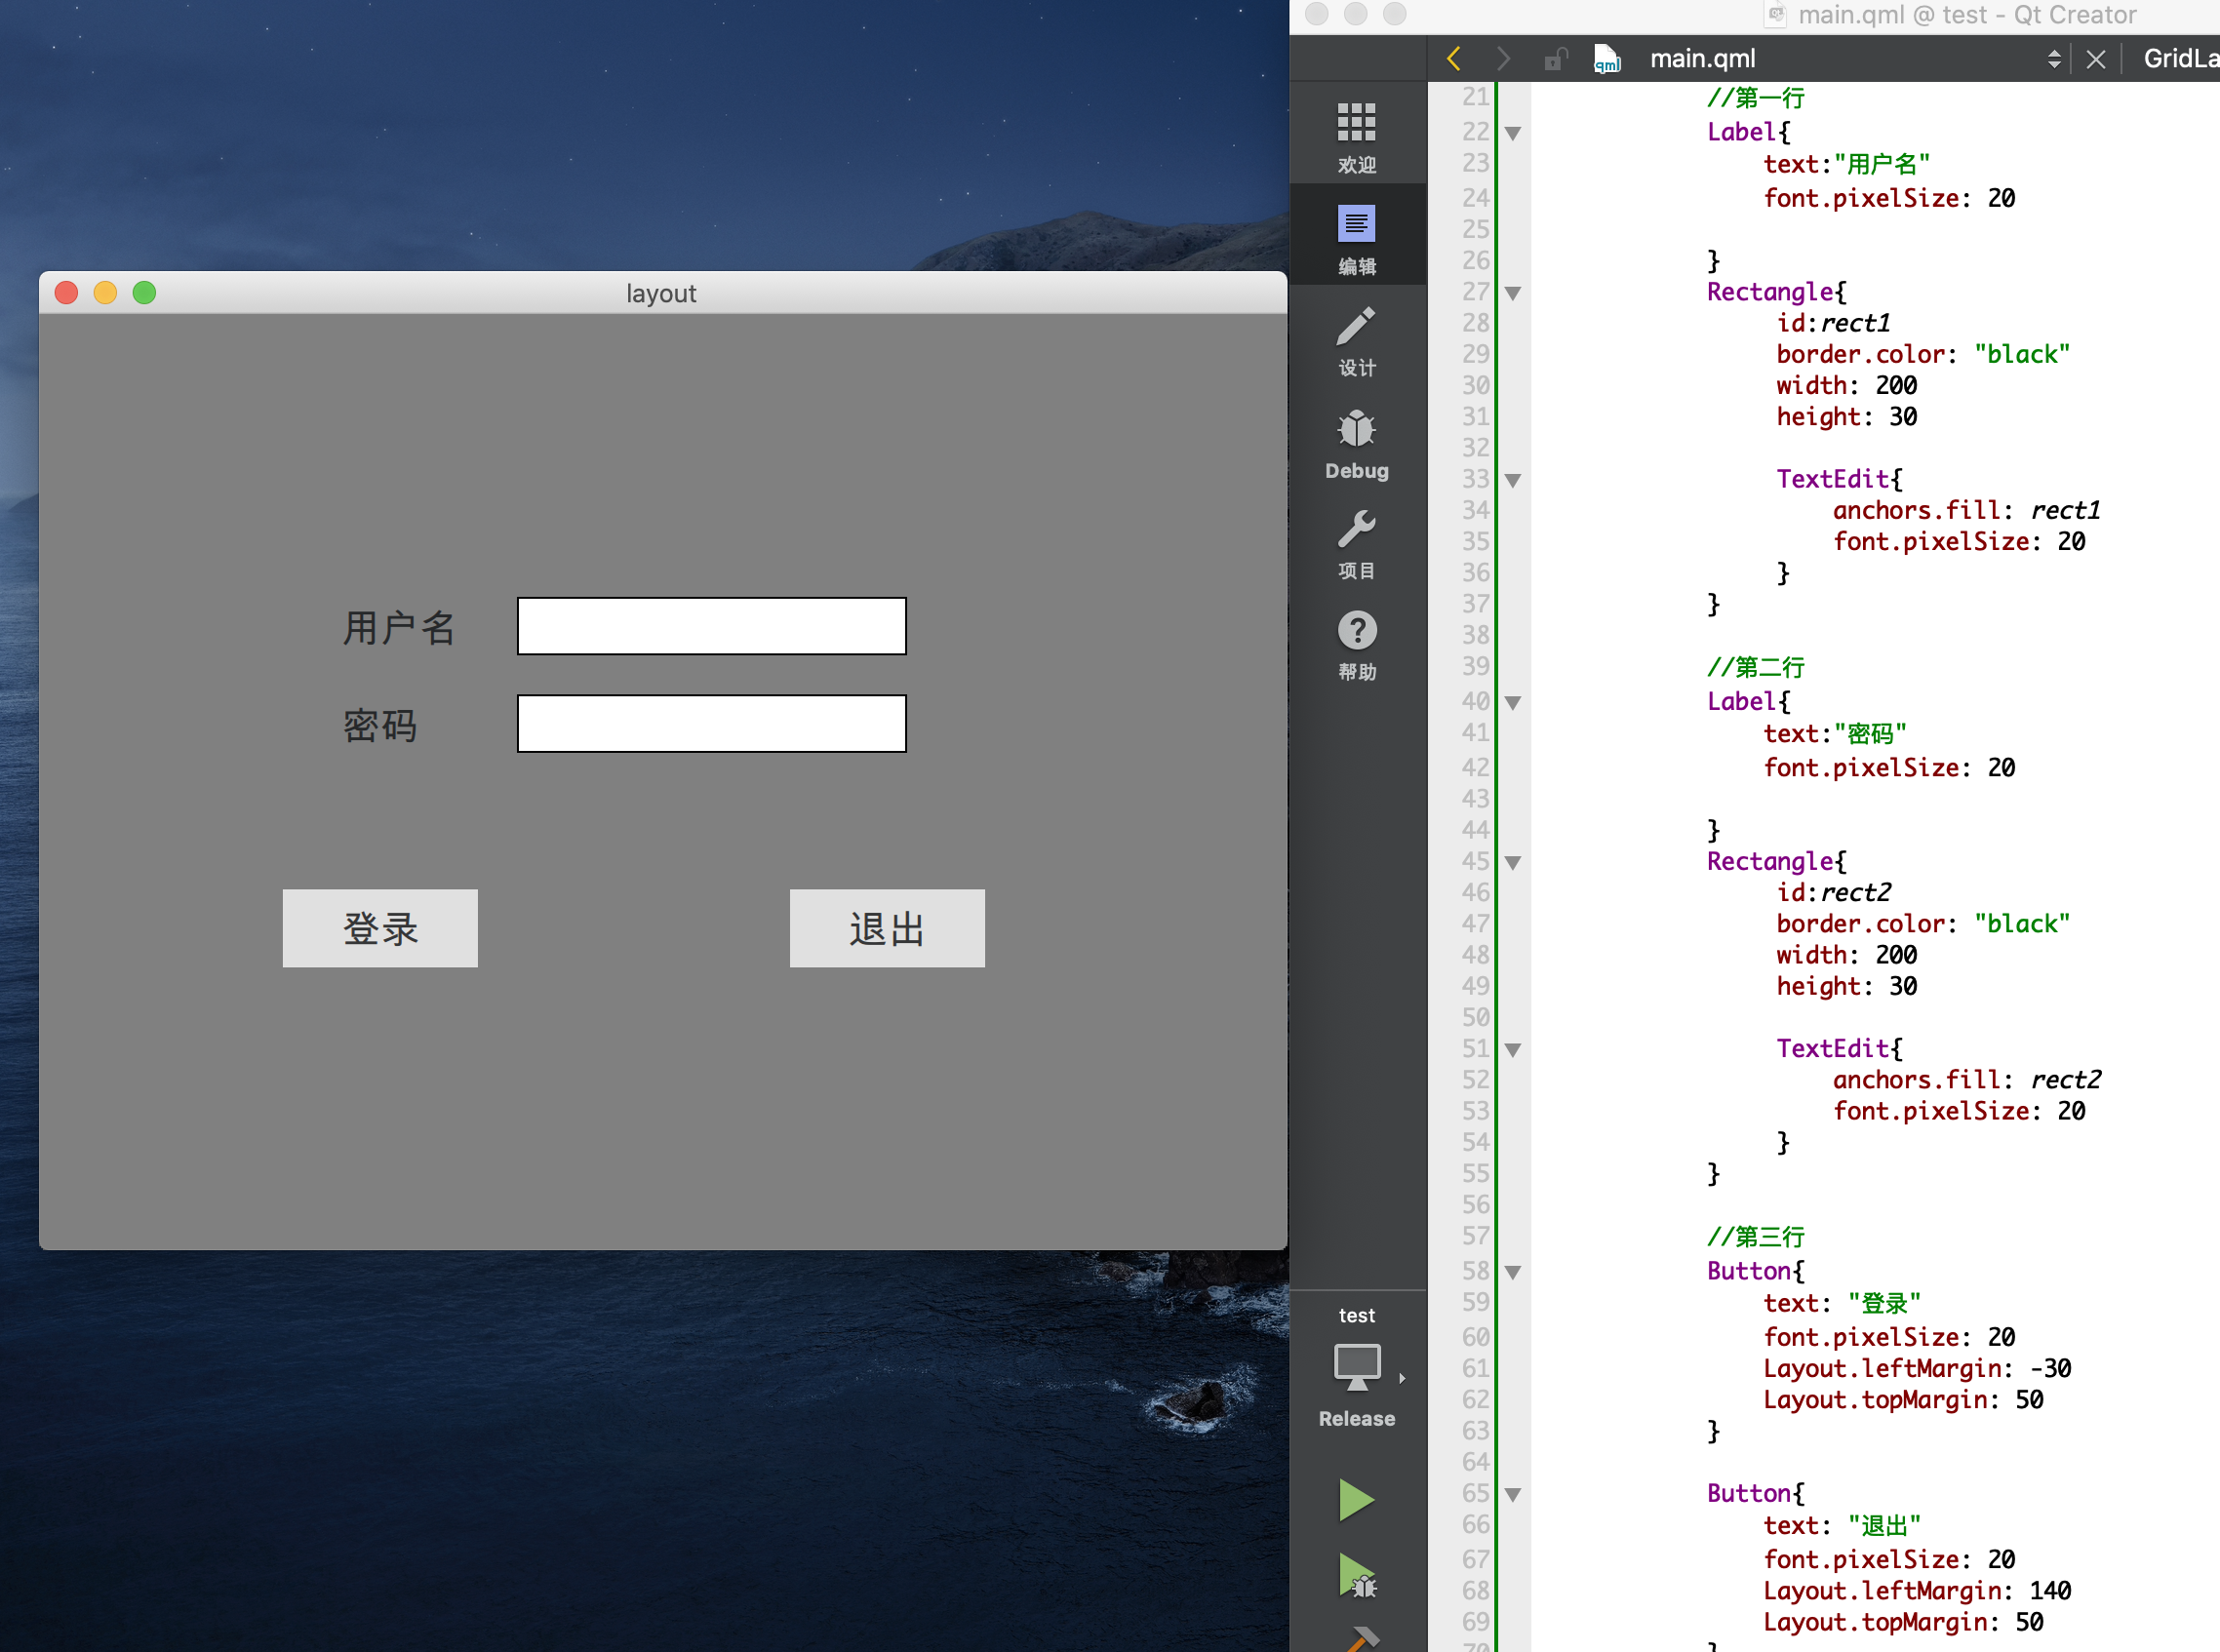Expand the collapsed section at line 58
The width and height of the screenshot is (2220, 1652).
click(1512, 1267)
